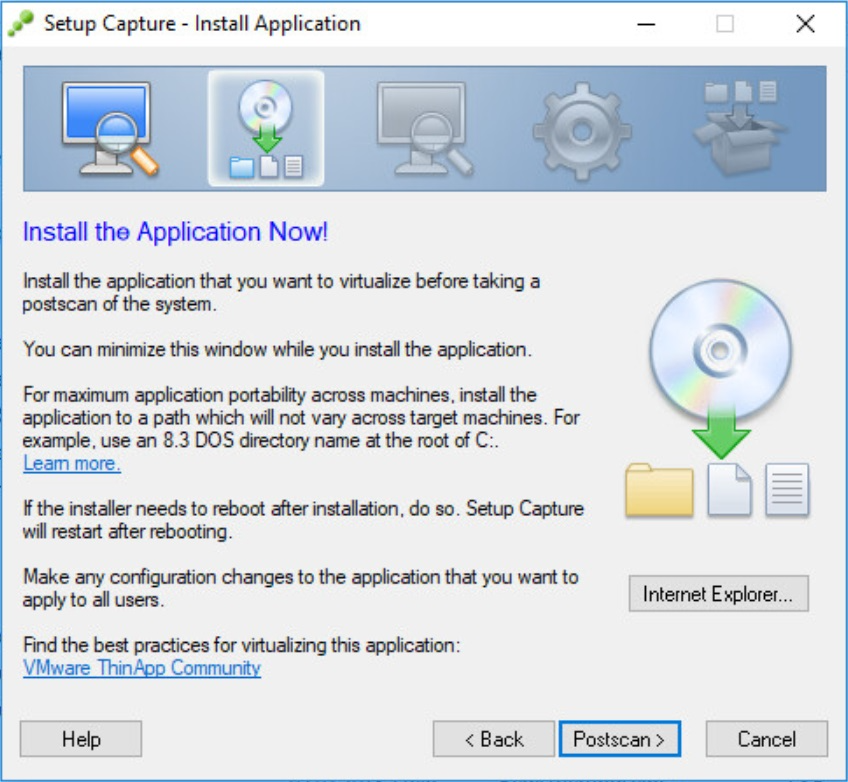Screen dimensions: 848x782
Task: Open the Help for this wizard page
Action: coord(80,739)
